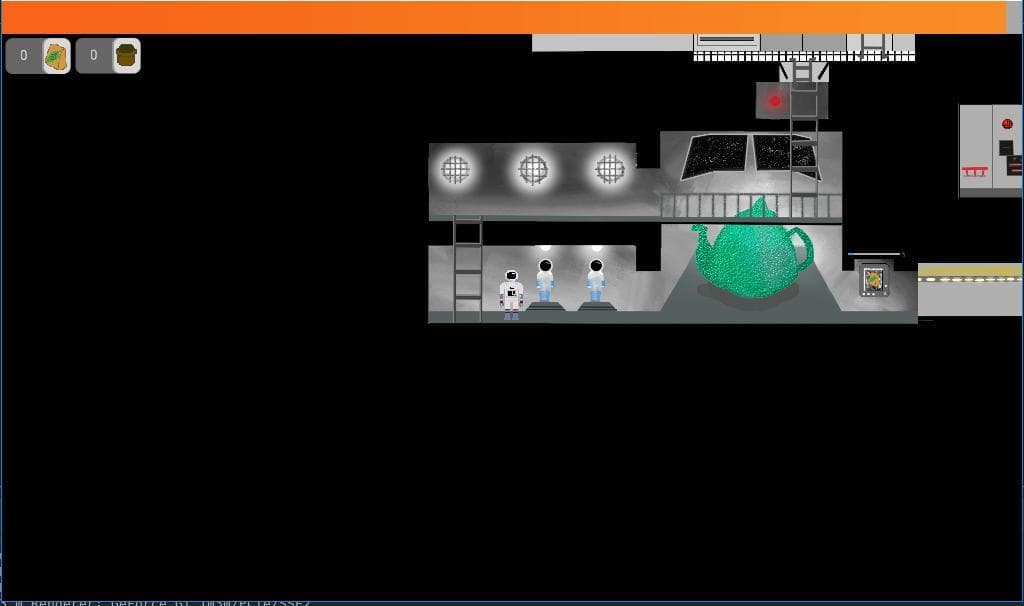Click the brown jar inventory icon
1024x606 pixels.
126,56
